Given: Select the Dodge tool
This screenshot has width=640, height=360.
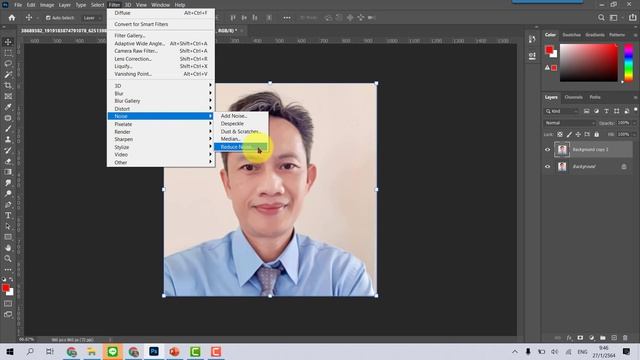Looking at the screenshot, I should tap(8, 193).
